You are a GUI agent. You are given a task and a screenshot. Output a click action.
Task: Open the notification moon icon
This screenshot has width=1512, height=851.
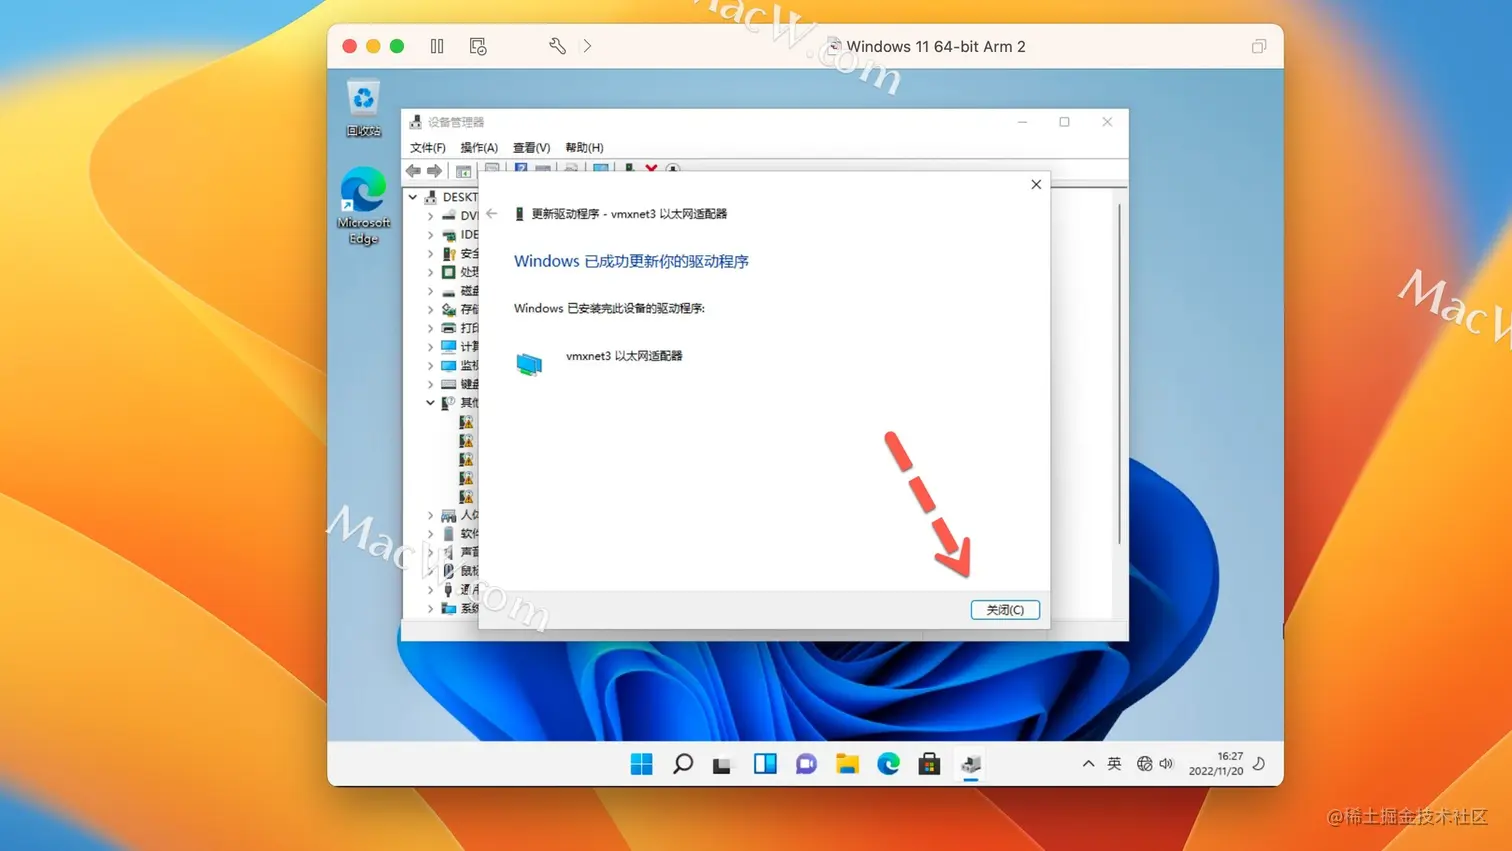point(1259,764)
